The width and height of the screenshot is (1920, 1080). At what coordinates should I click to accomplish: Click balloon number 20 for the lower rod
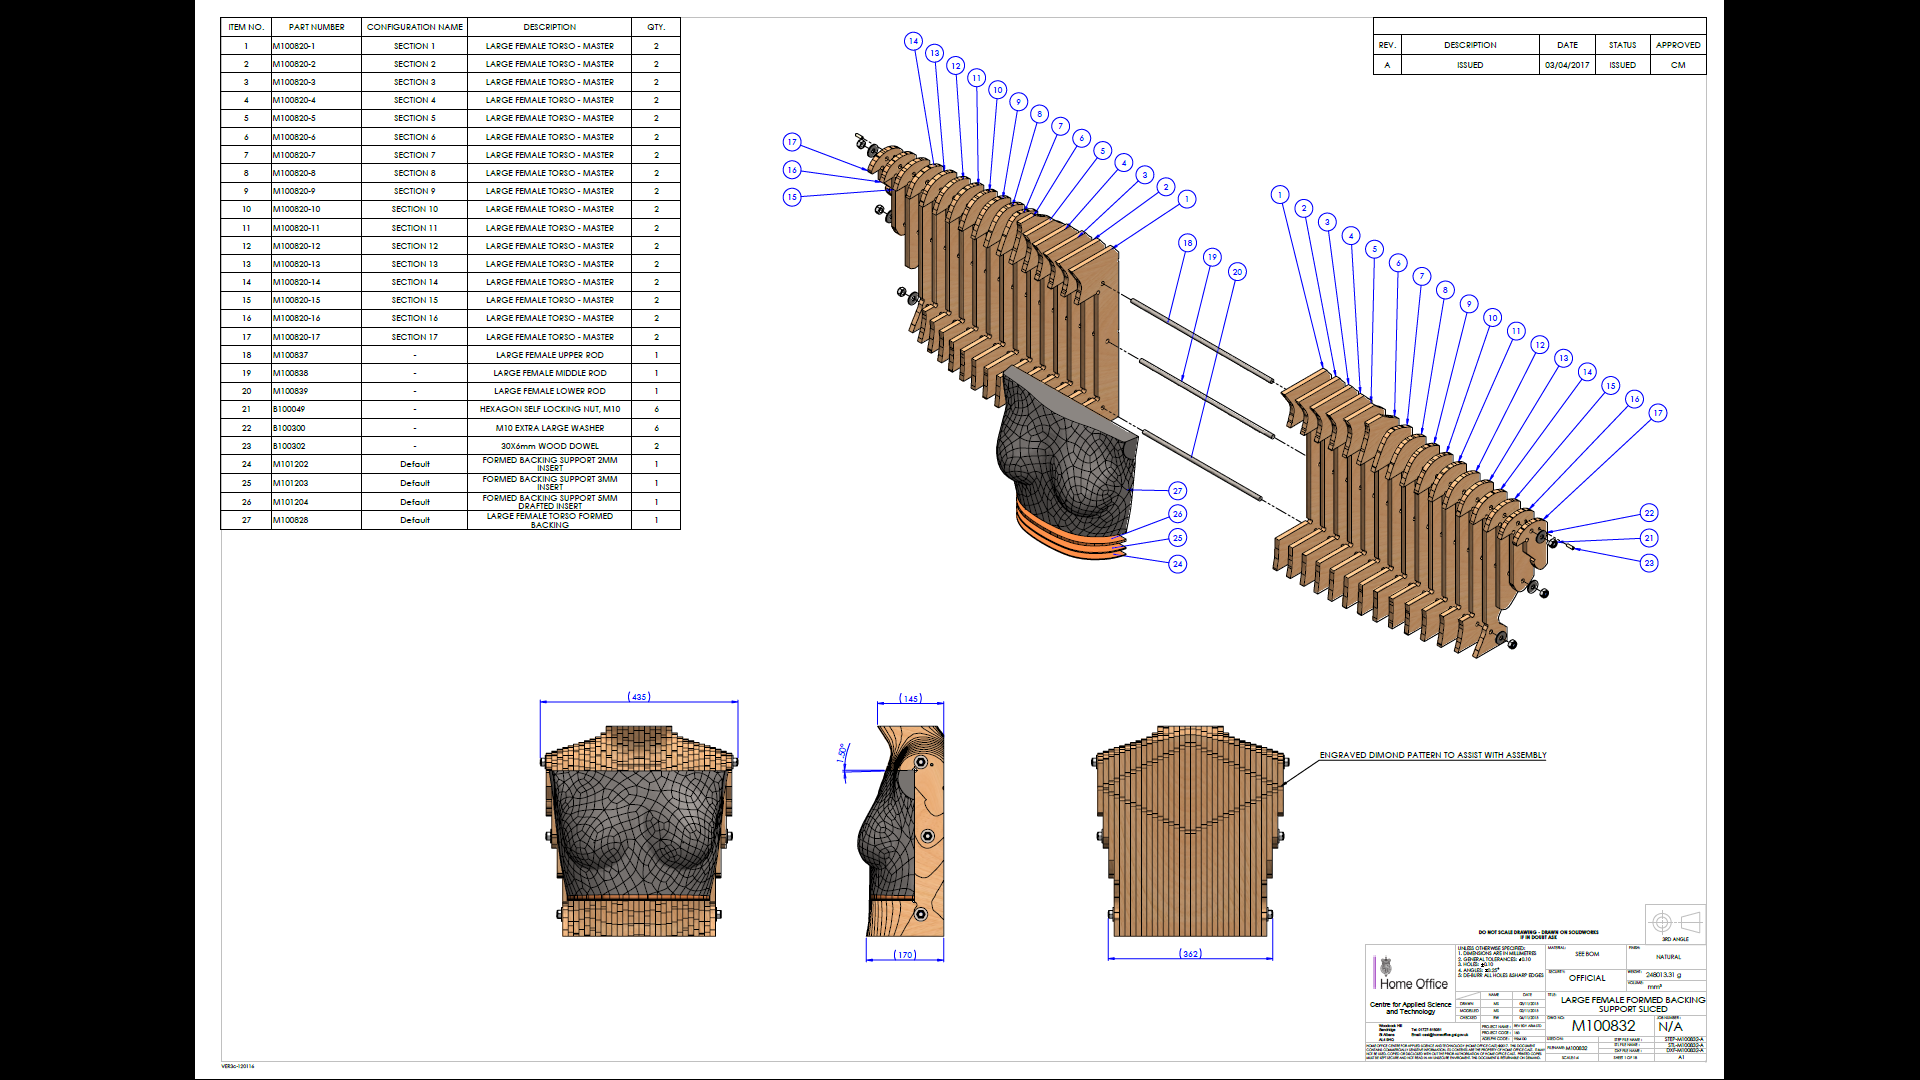tap(1237, 272)
